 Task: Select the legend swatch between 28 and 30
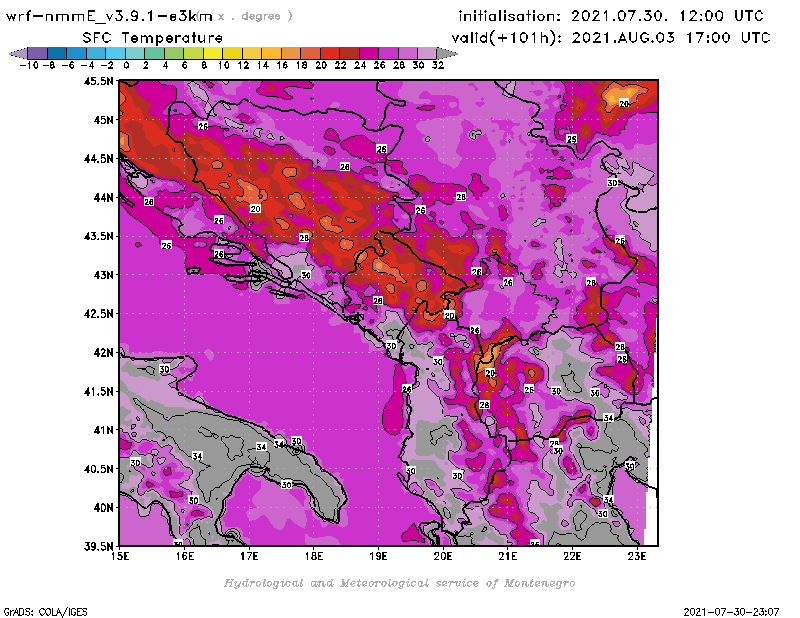pyautogui.click(x=408, y=53)
